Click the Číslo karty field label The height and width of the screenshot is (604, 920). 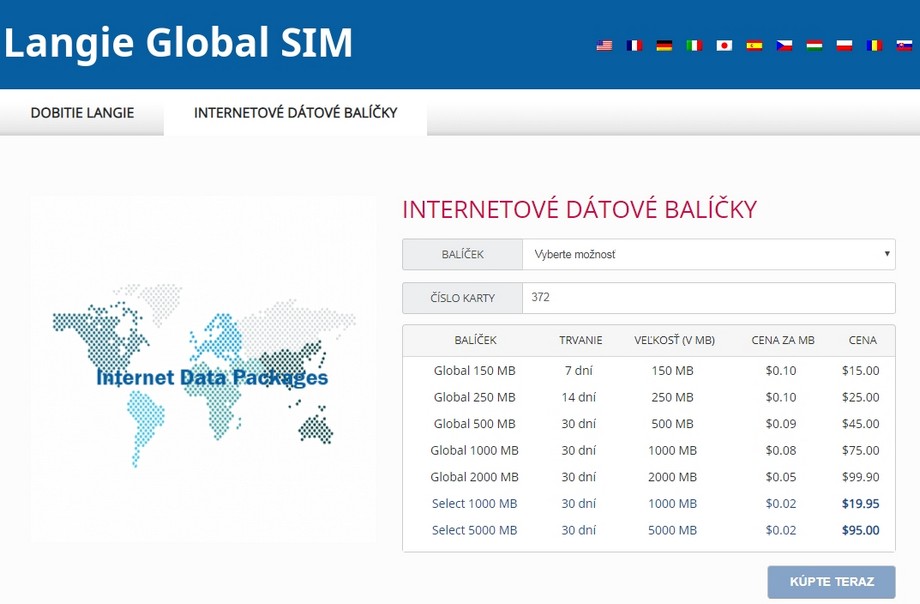462,298
